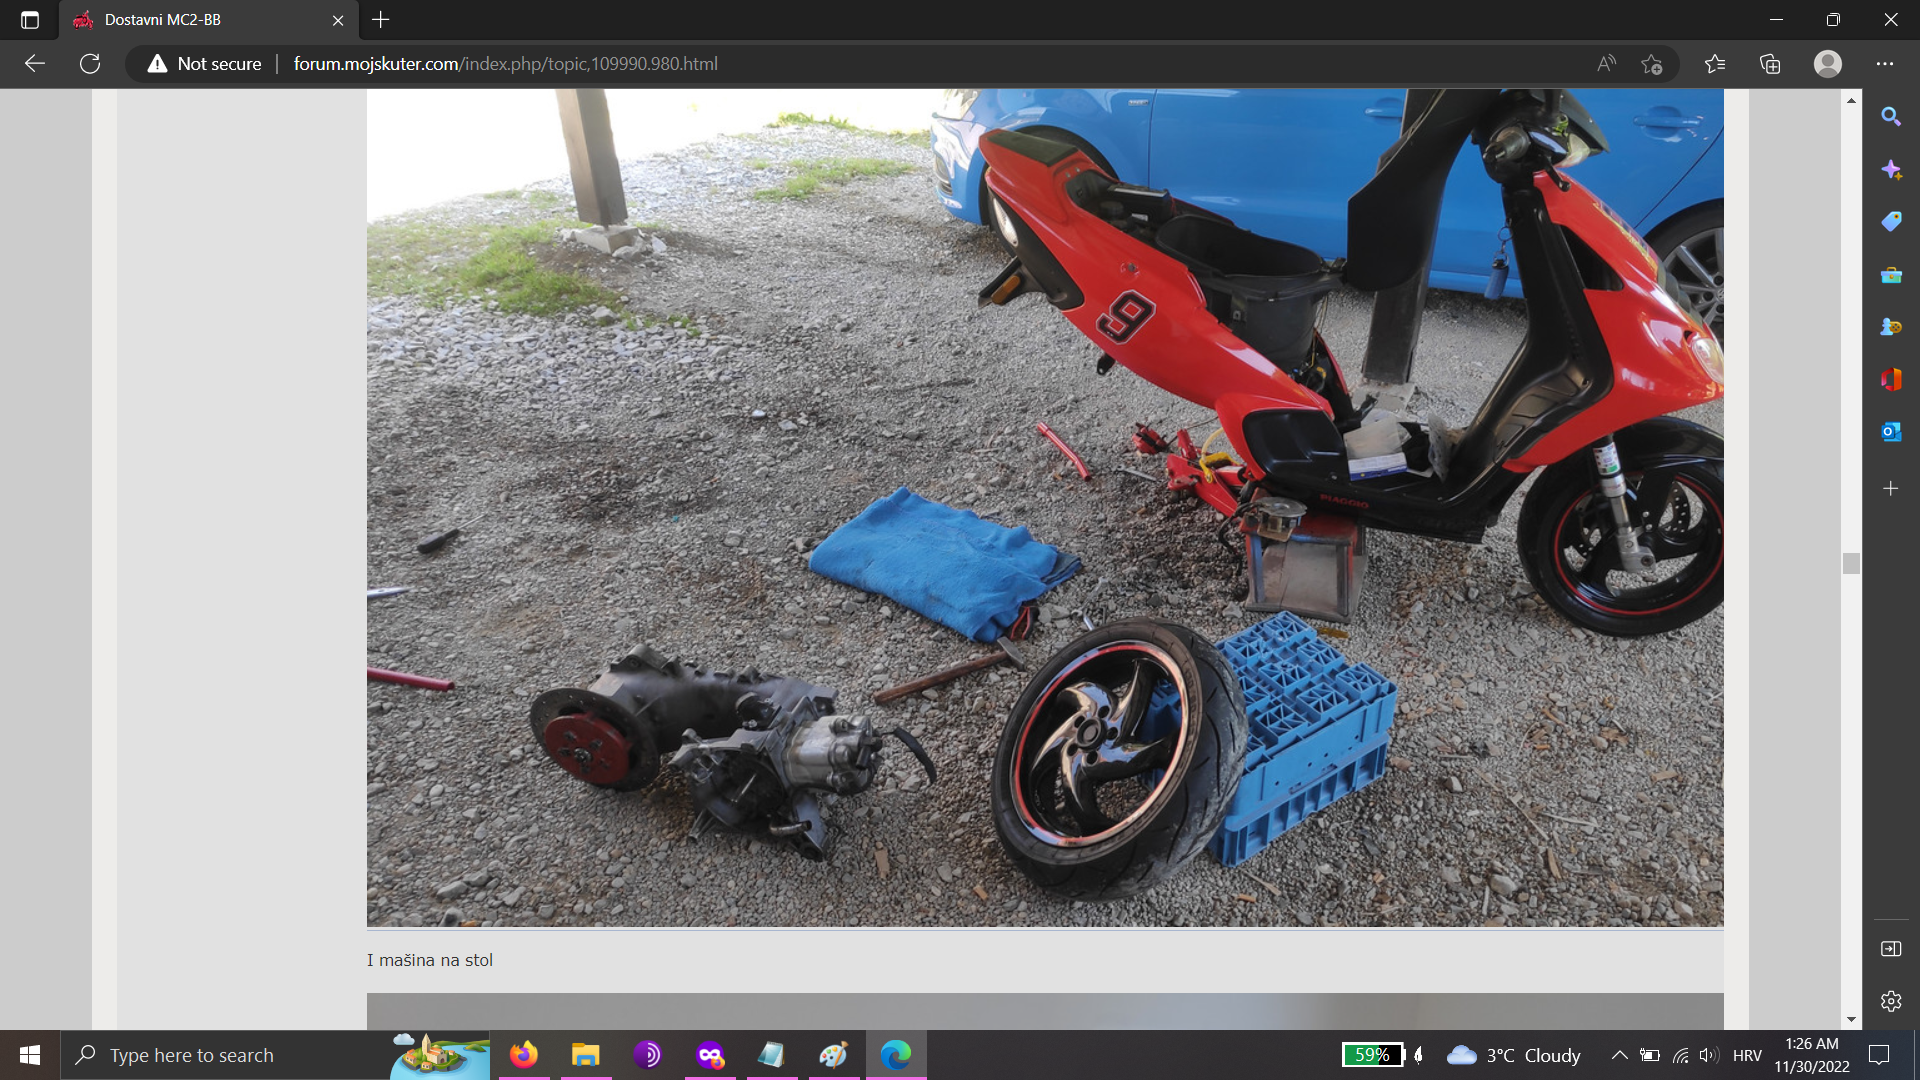Open the sidebar Search icon
The image size is (1920, 1080).
pos(1891,117)
